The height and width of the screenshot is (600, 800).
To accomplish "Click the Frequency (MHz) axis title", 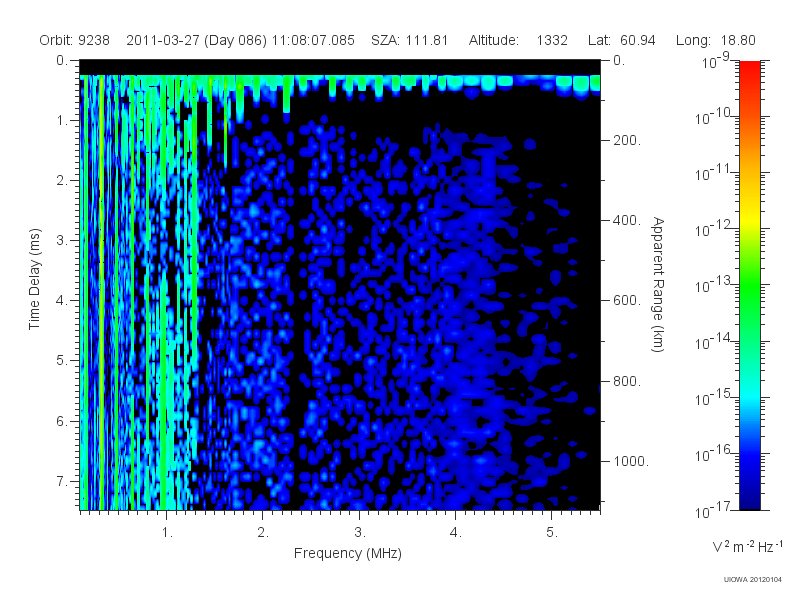I will (348, 554).
